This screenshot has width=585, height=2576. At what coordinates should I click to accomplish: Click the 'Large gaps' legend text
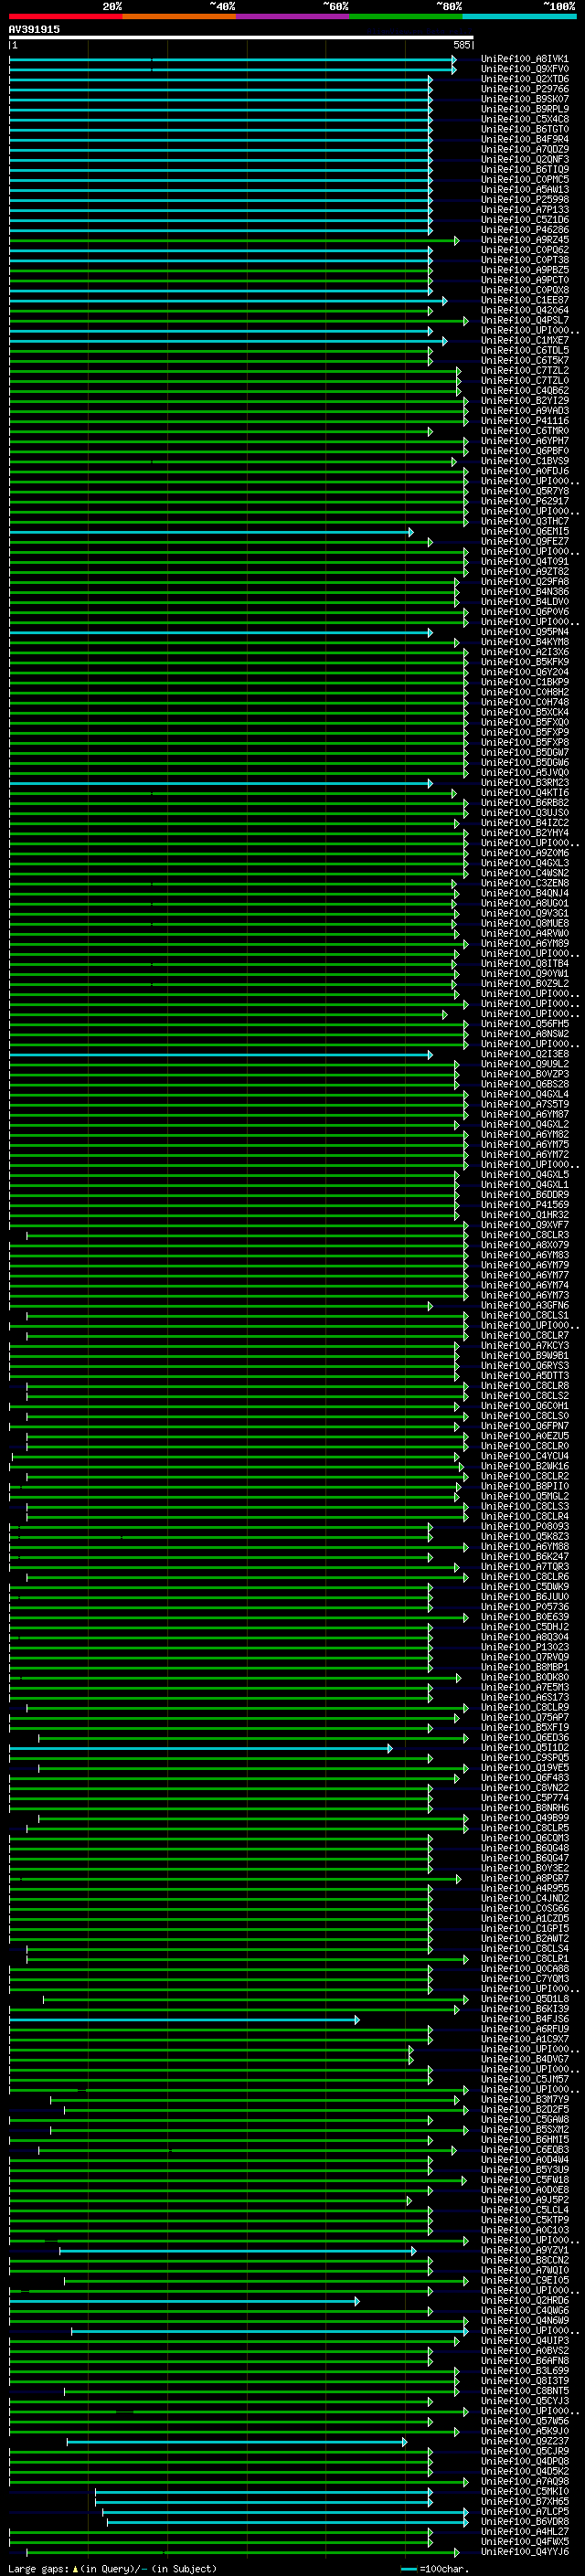[38, 2569]
